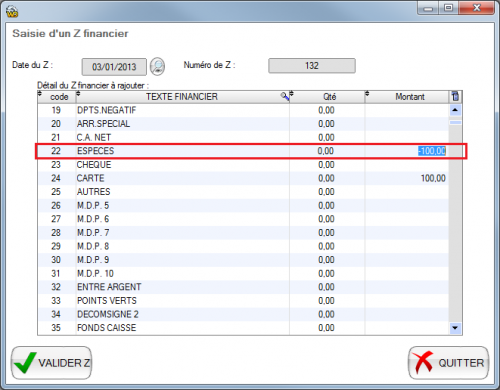500x390 pixels.
Task: Click the sort arrows on the Montant column header
Action: (367, 94)
